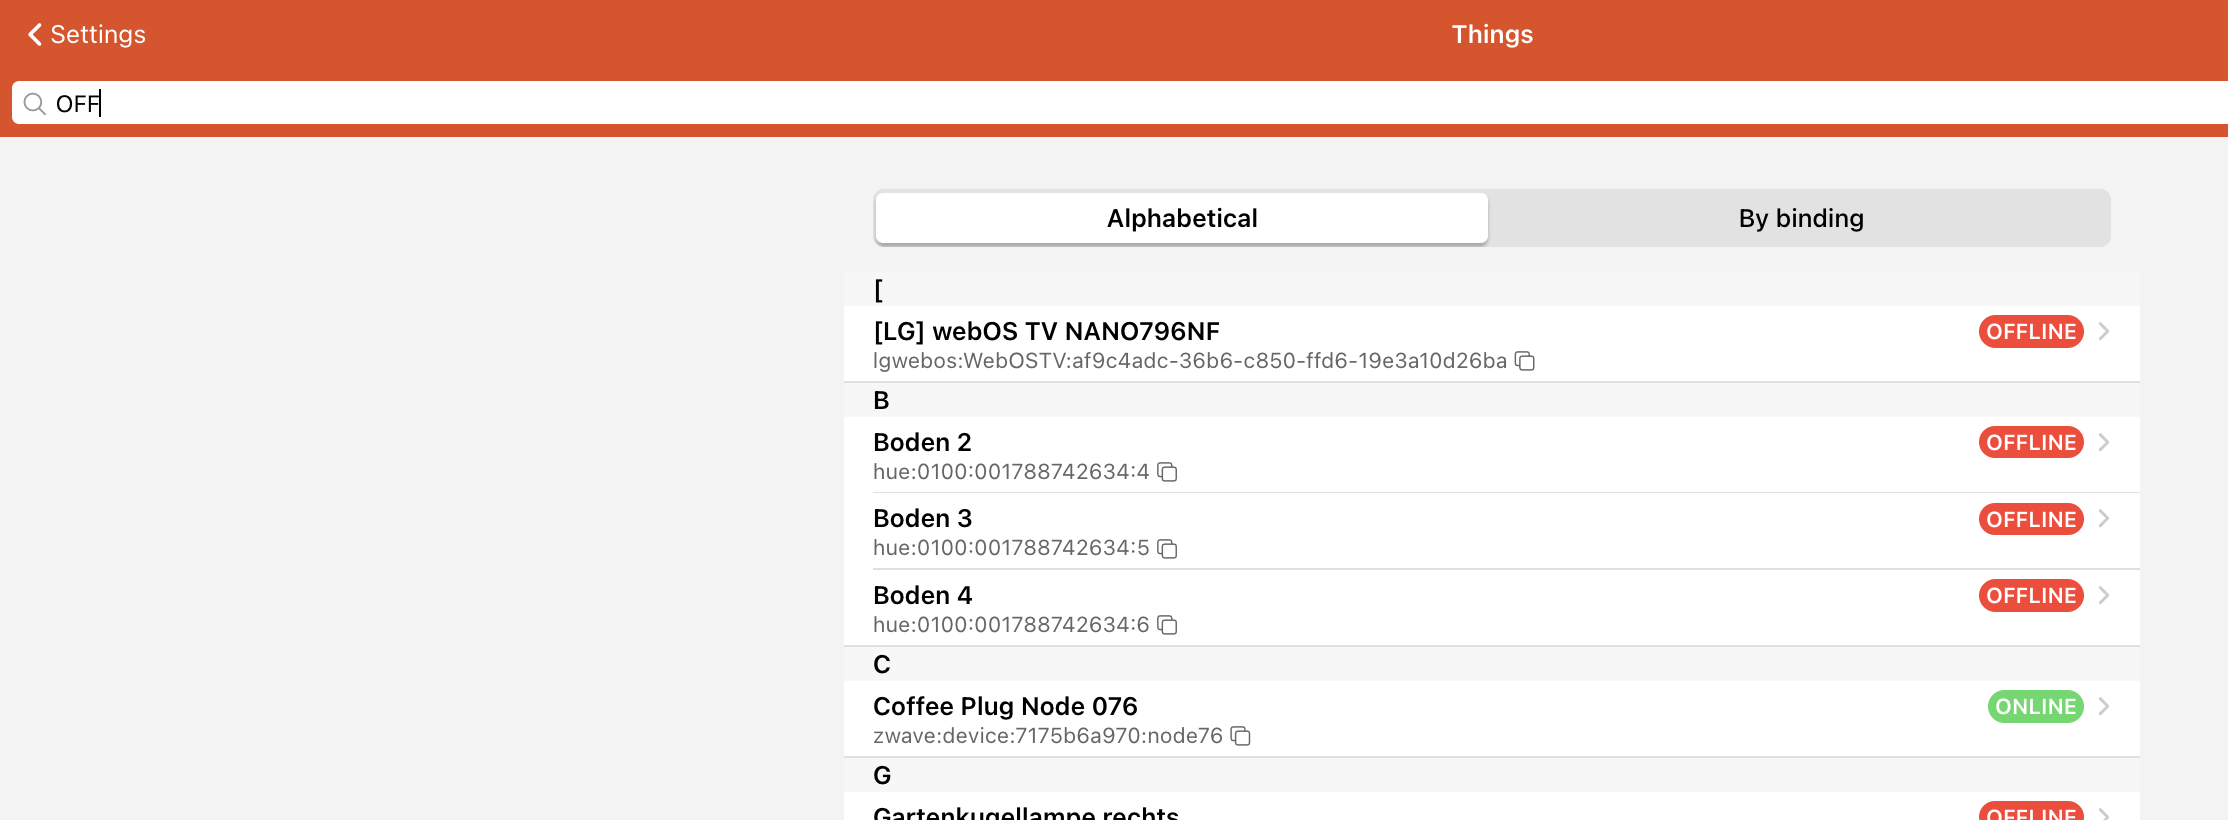Open LG webOS TV details chevron
The width and height of the screenshot is (2228, 820).
coord(2104,332)
